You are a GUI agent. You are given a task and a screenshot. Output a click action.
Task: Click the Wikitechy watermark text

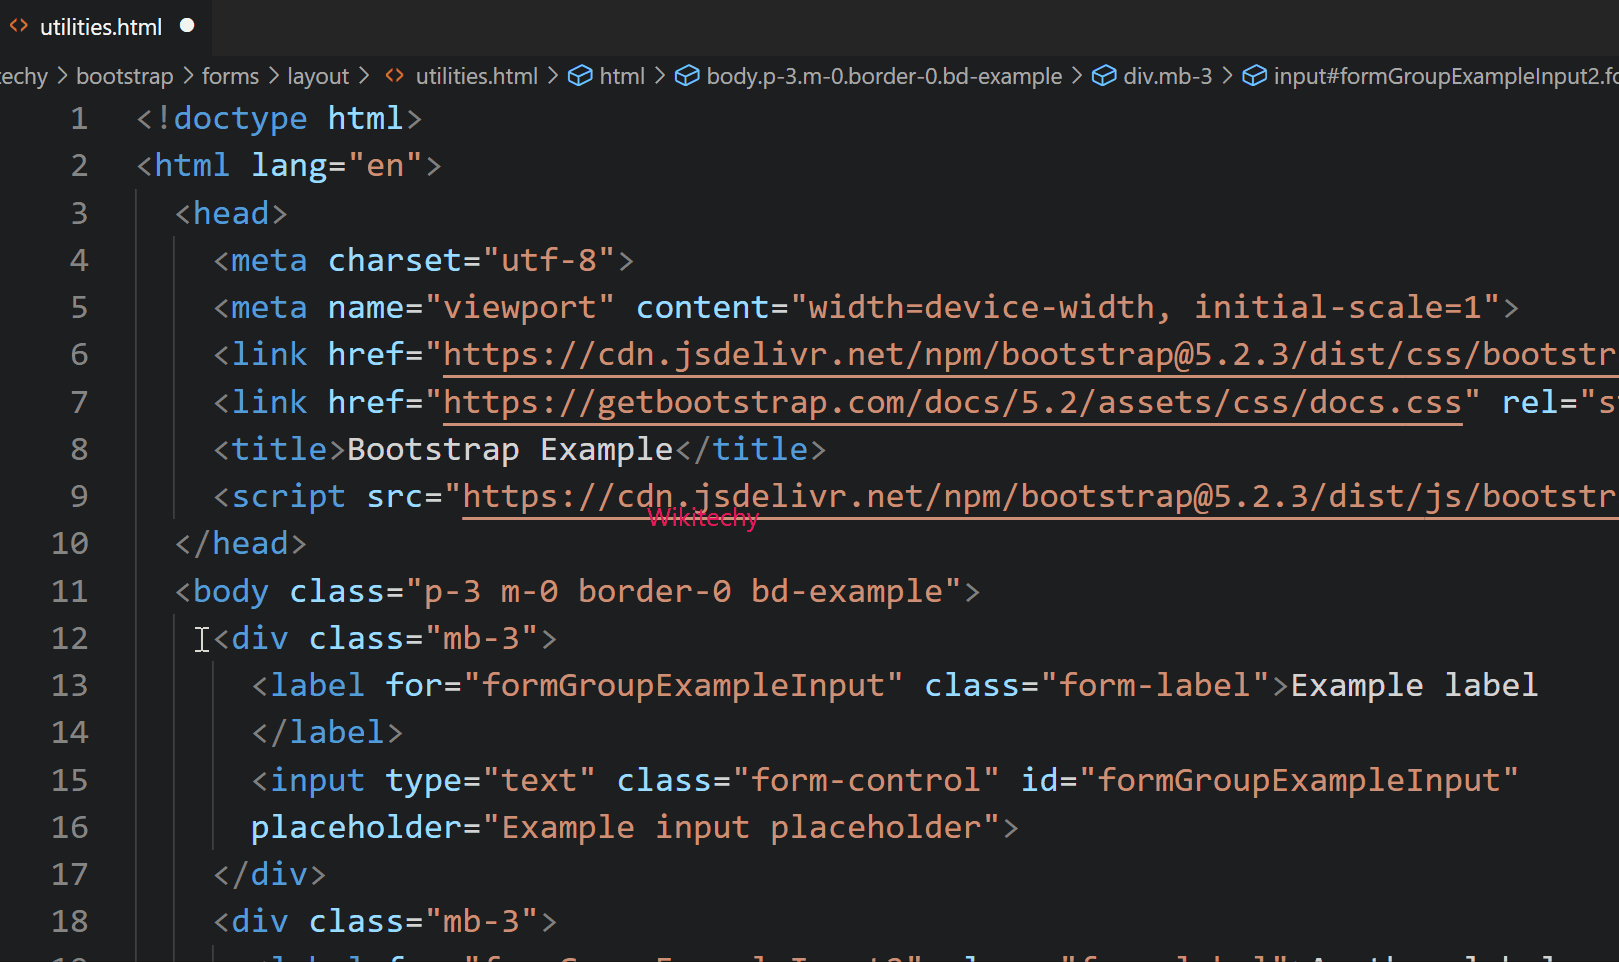point(703,517)
